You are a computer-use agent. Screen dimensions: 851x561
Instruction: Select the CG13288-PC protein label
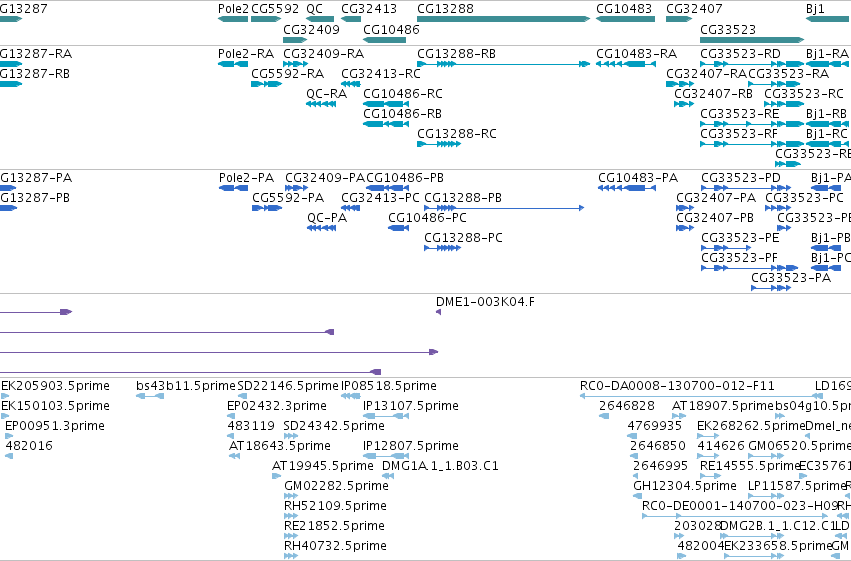[x=463, y=238]
